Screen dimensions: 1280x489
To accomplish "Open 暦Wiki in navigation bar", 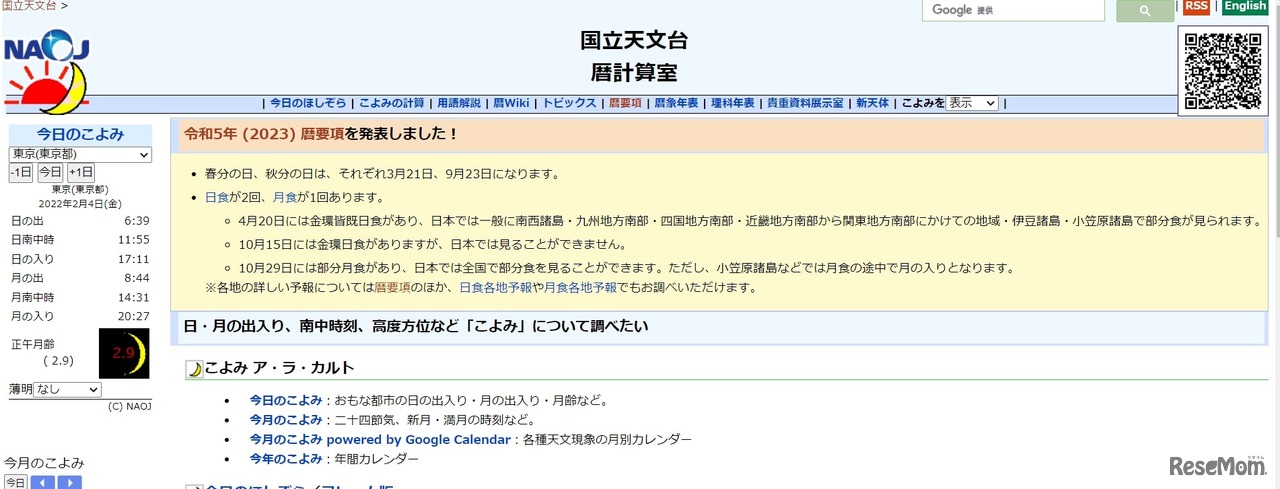I will (x=511, y=103).
